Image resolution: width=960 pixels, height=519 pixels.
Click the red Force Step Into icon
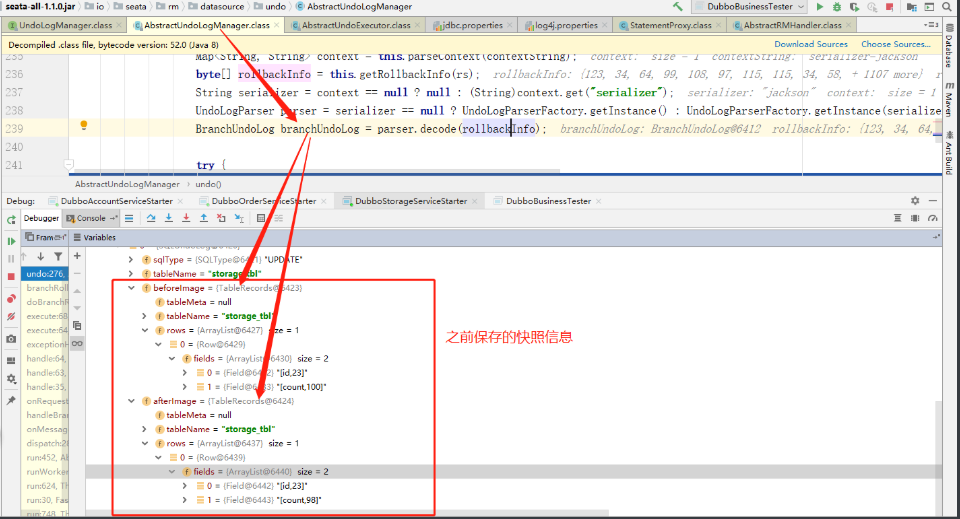186,218
